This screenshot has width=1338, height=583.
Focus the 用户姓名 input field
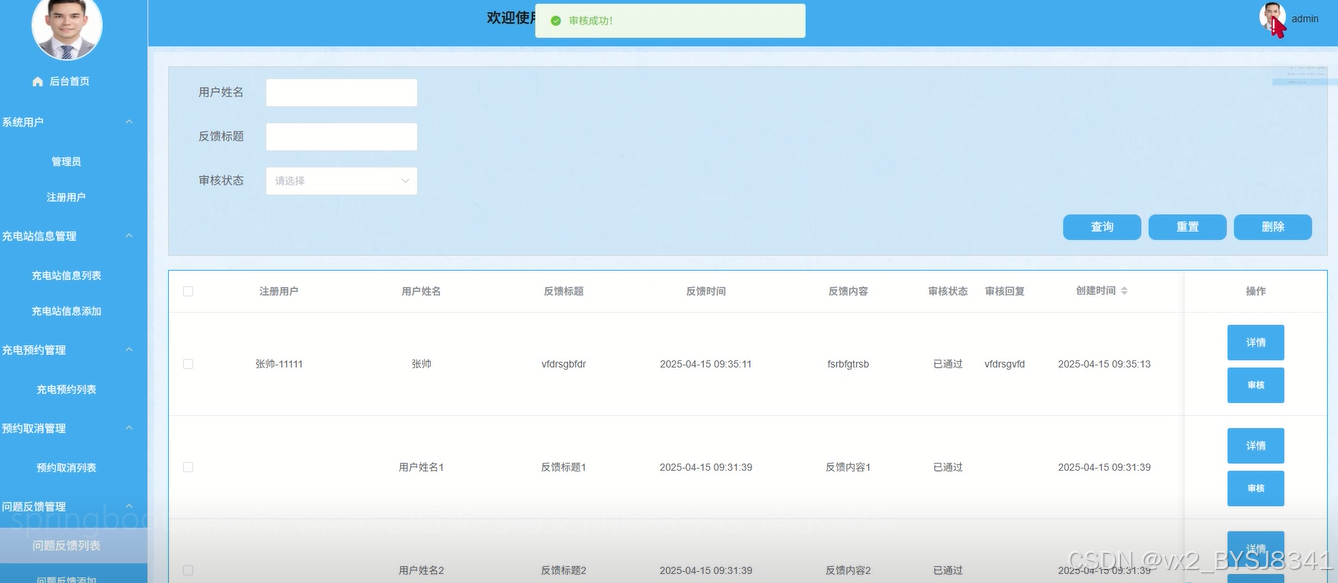341,93
